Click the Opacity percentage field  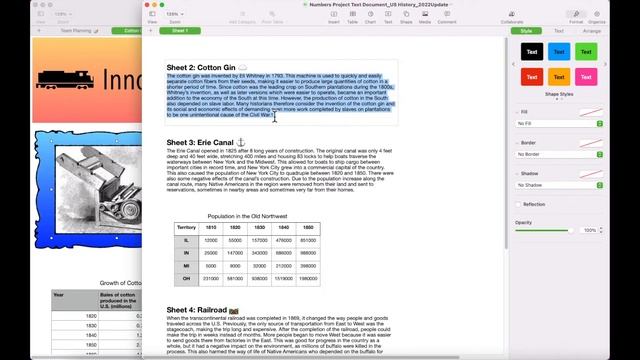(x=589, y=231)
